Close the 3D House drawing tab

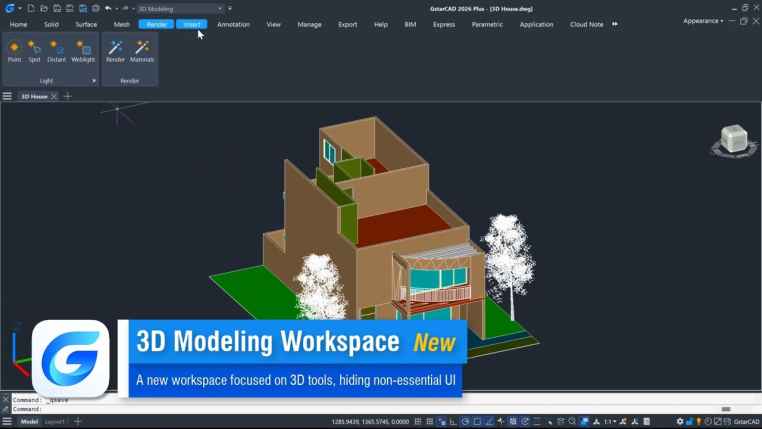[x=54, y=96]
